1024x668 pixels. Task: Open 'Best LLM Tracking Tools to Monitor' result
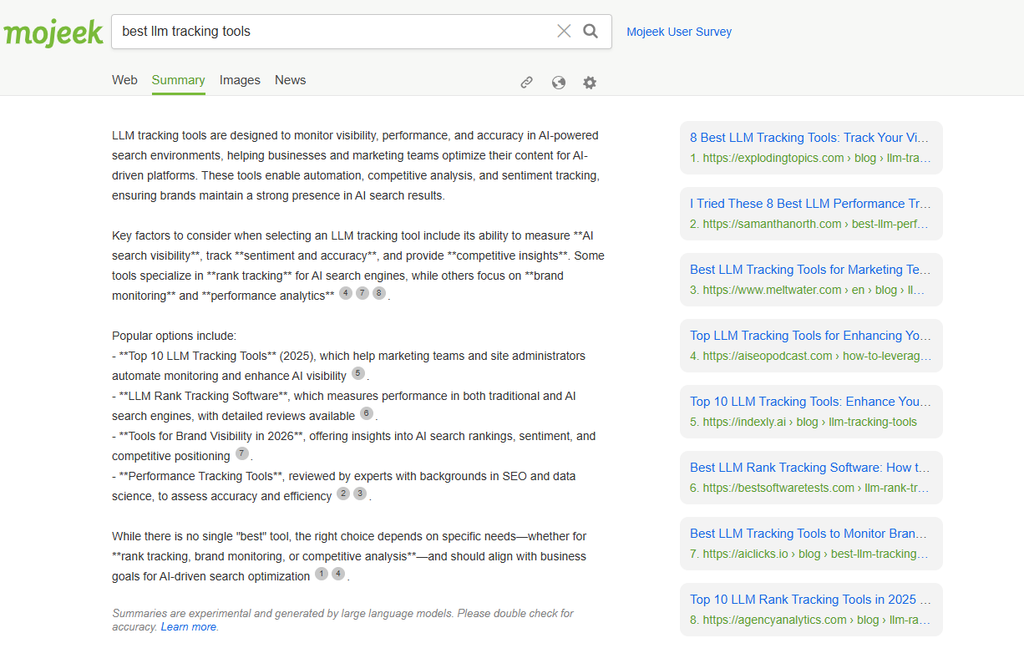(x=810, y=533)
